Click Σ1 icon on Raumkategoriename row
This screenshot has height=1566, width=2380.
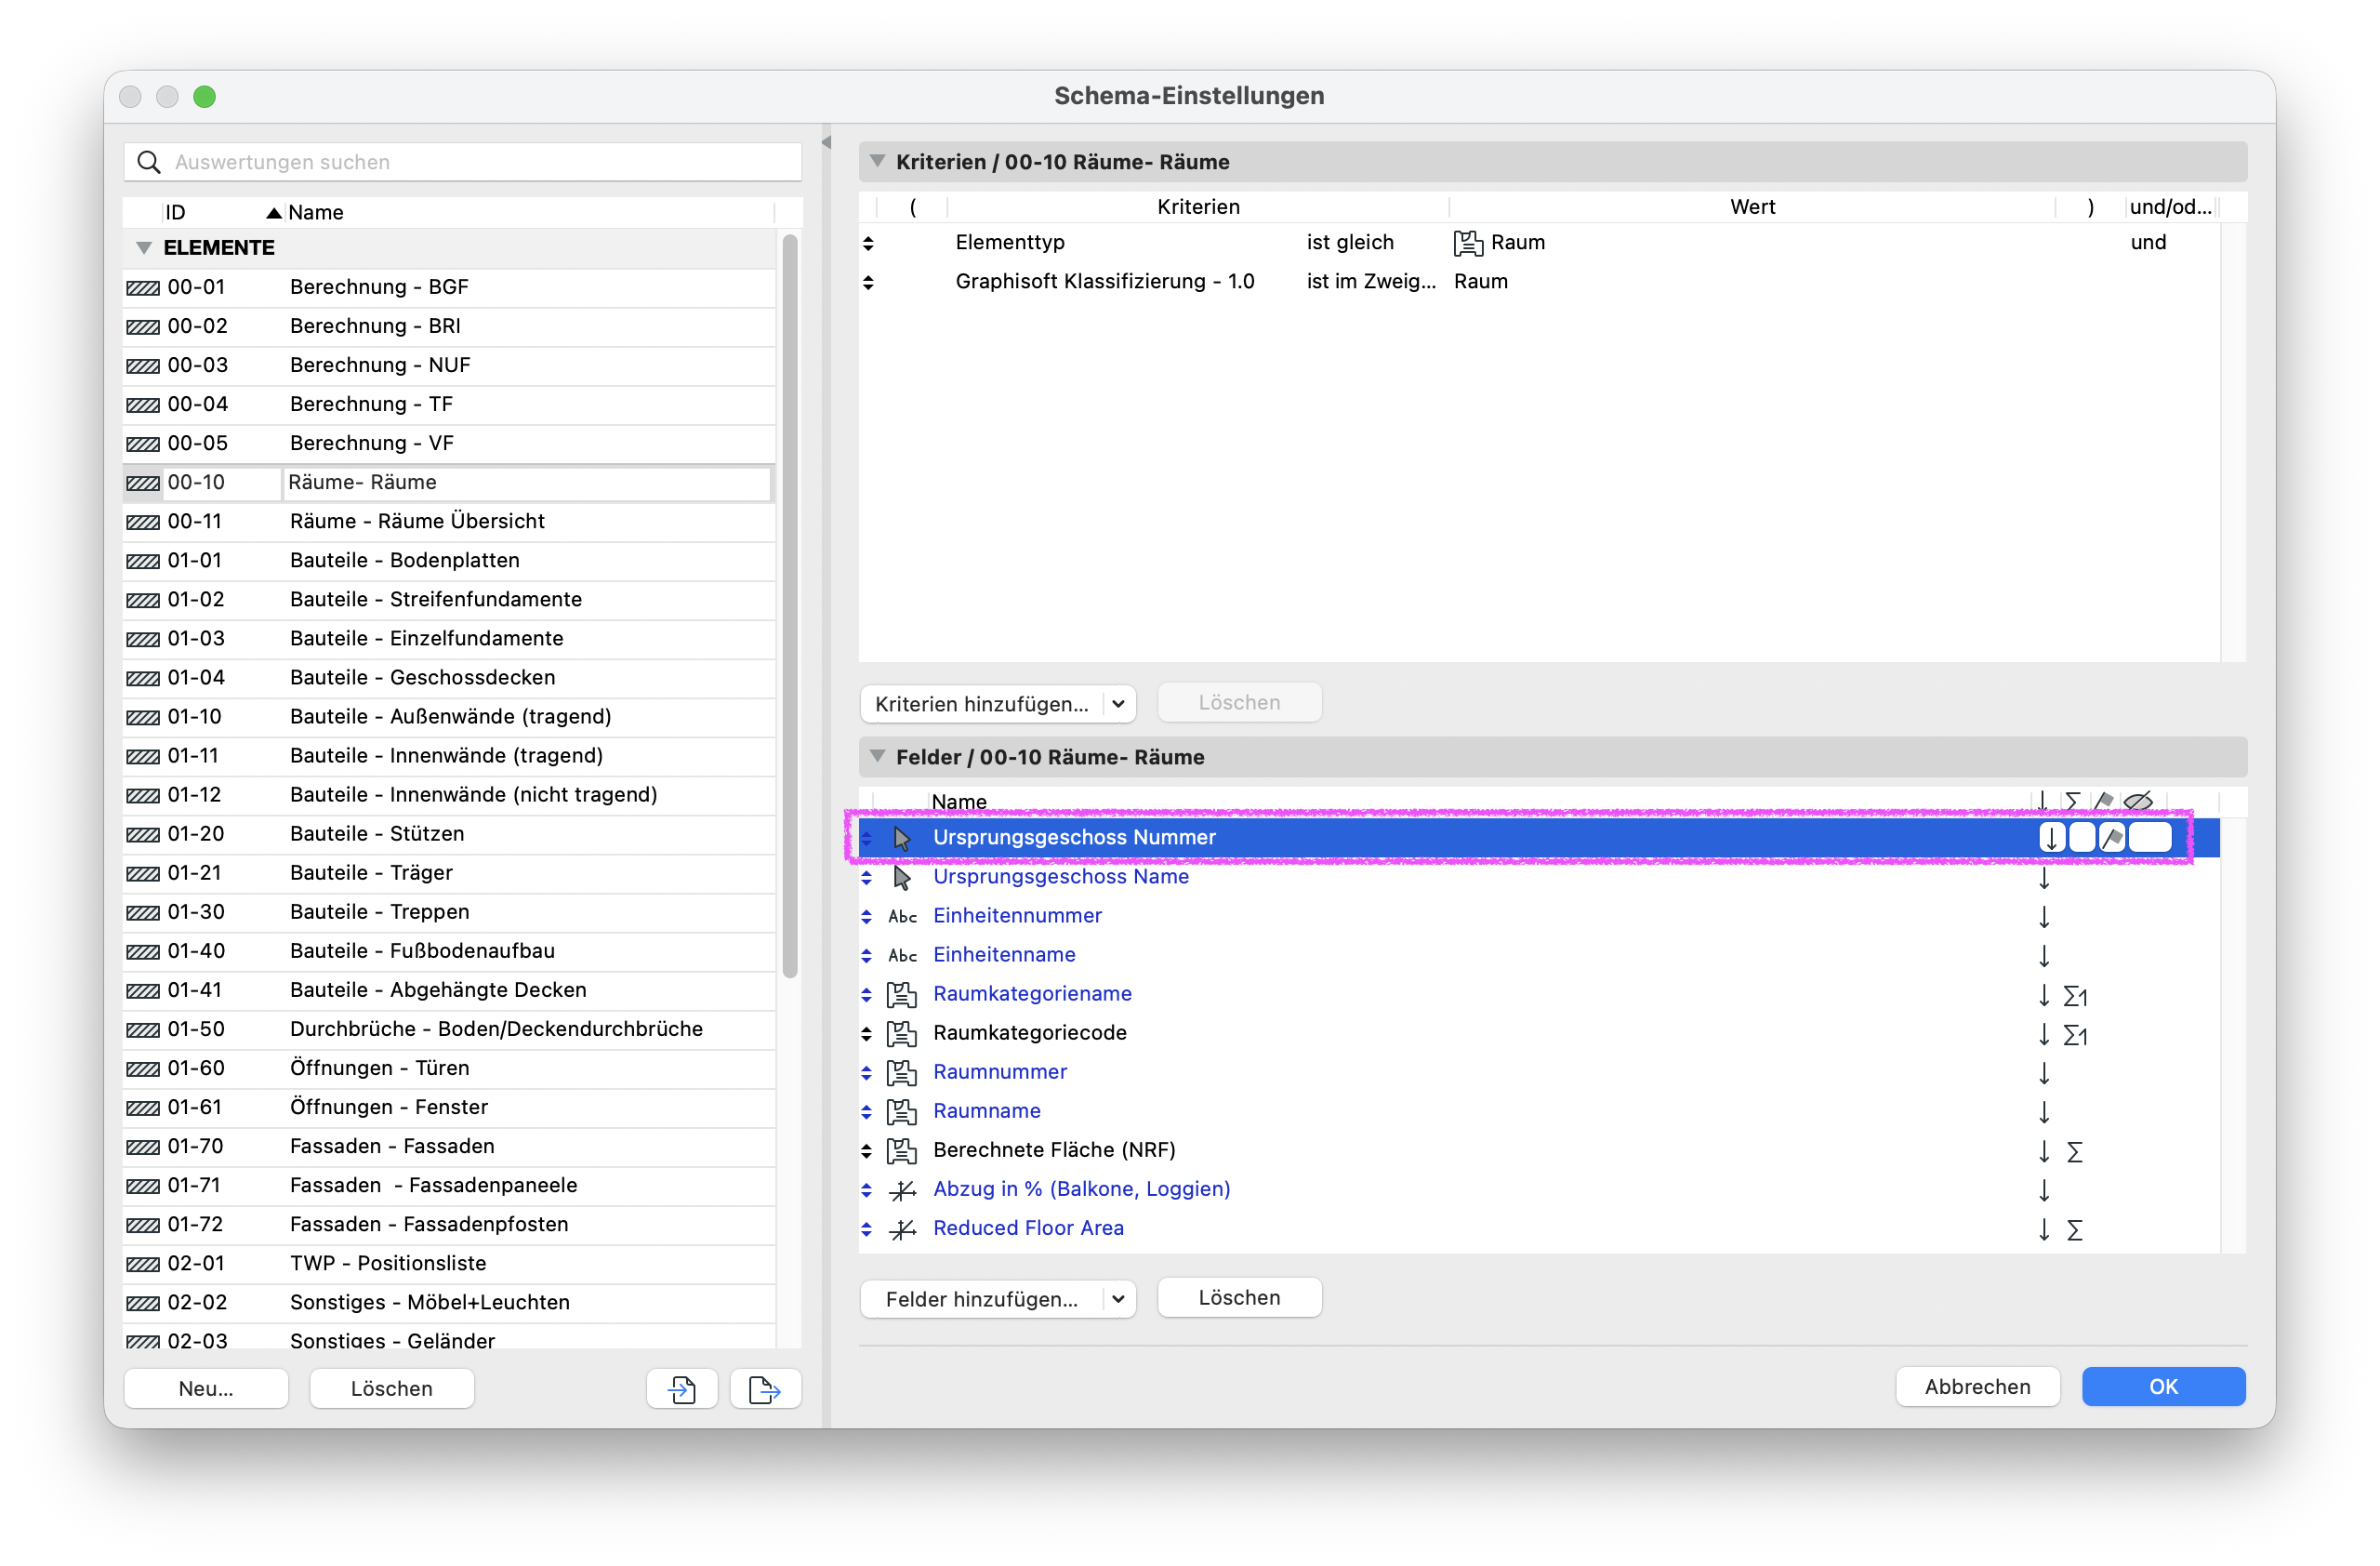tap(2075, 995)
